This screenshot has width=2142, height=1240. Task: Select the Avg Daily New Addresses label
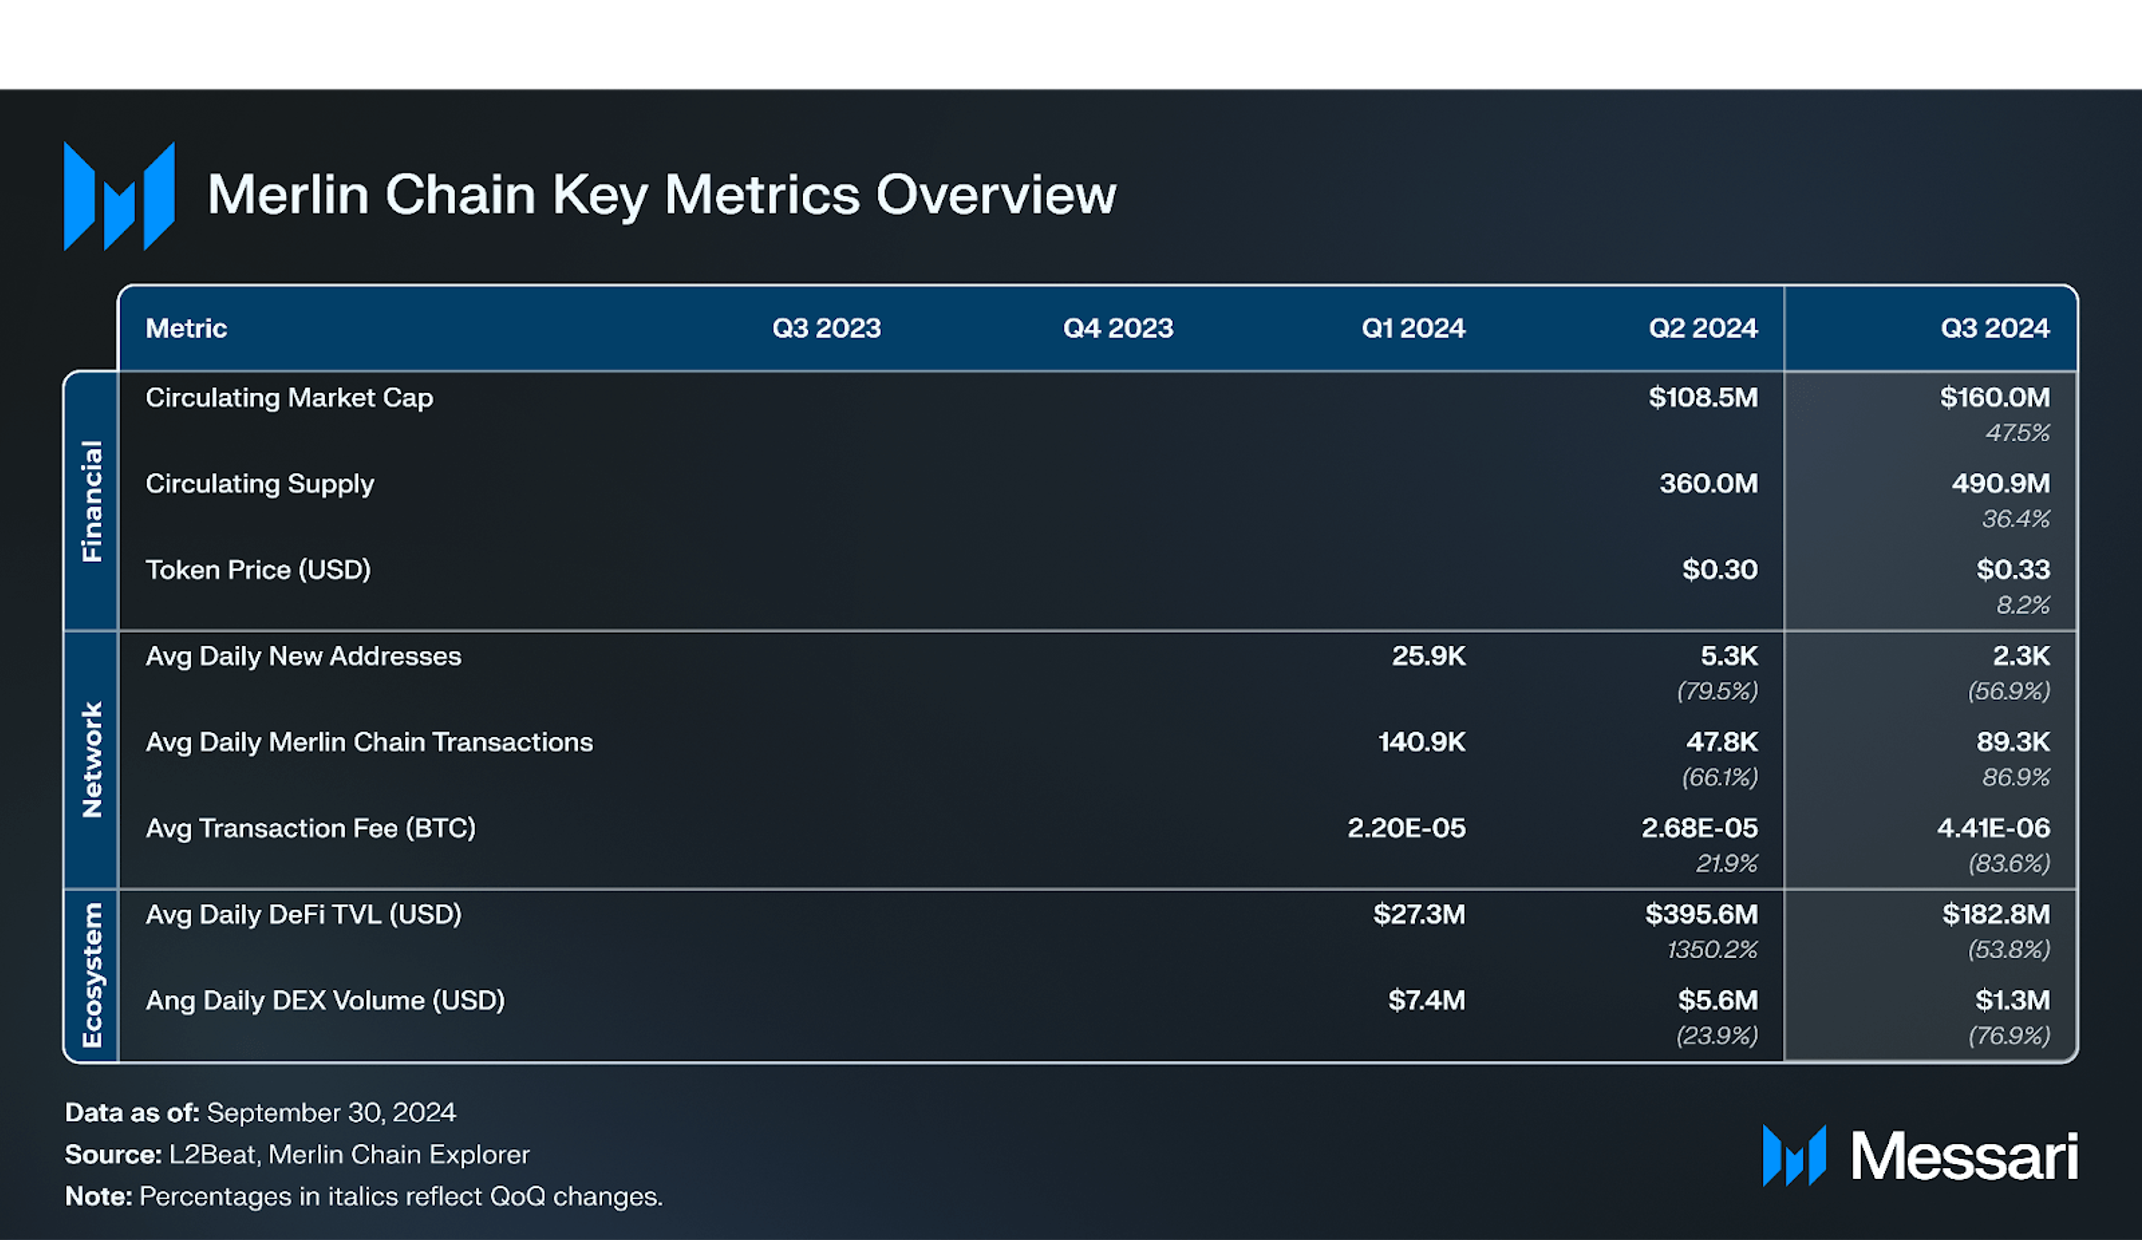(x=303, y=656)
